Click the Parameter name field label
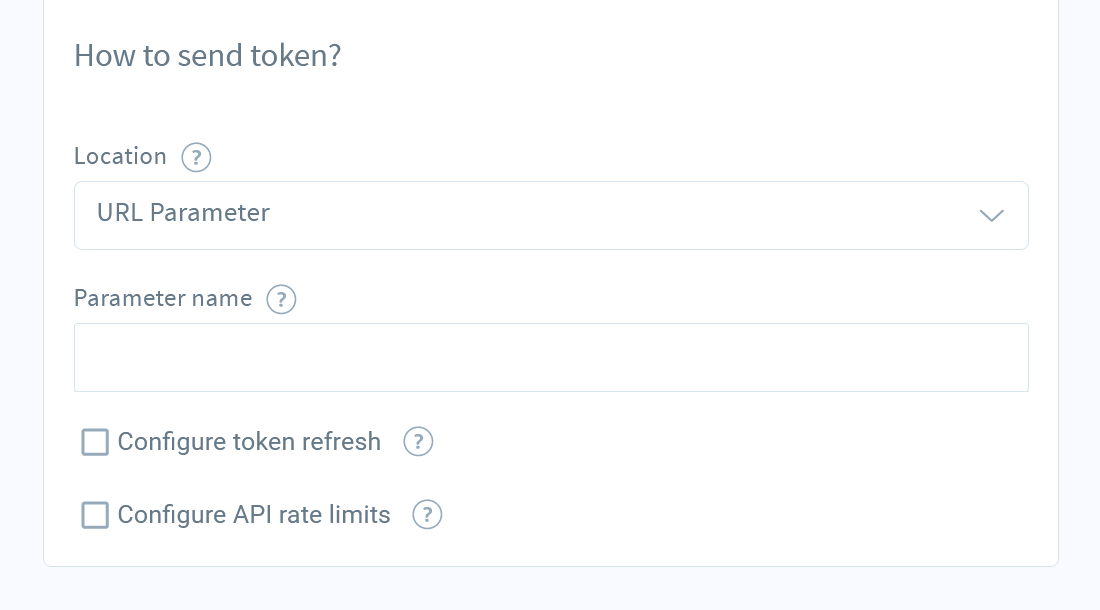Screen dimensions: 1100x610 (x=163, y=299)
